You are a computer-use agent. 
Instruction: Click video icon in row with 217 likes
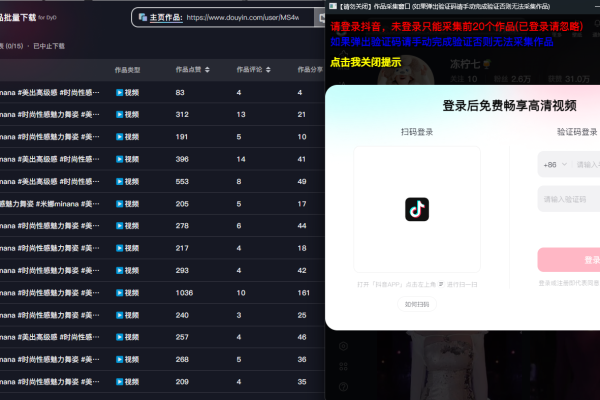[119, 248]
